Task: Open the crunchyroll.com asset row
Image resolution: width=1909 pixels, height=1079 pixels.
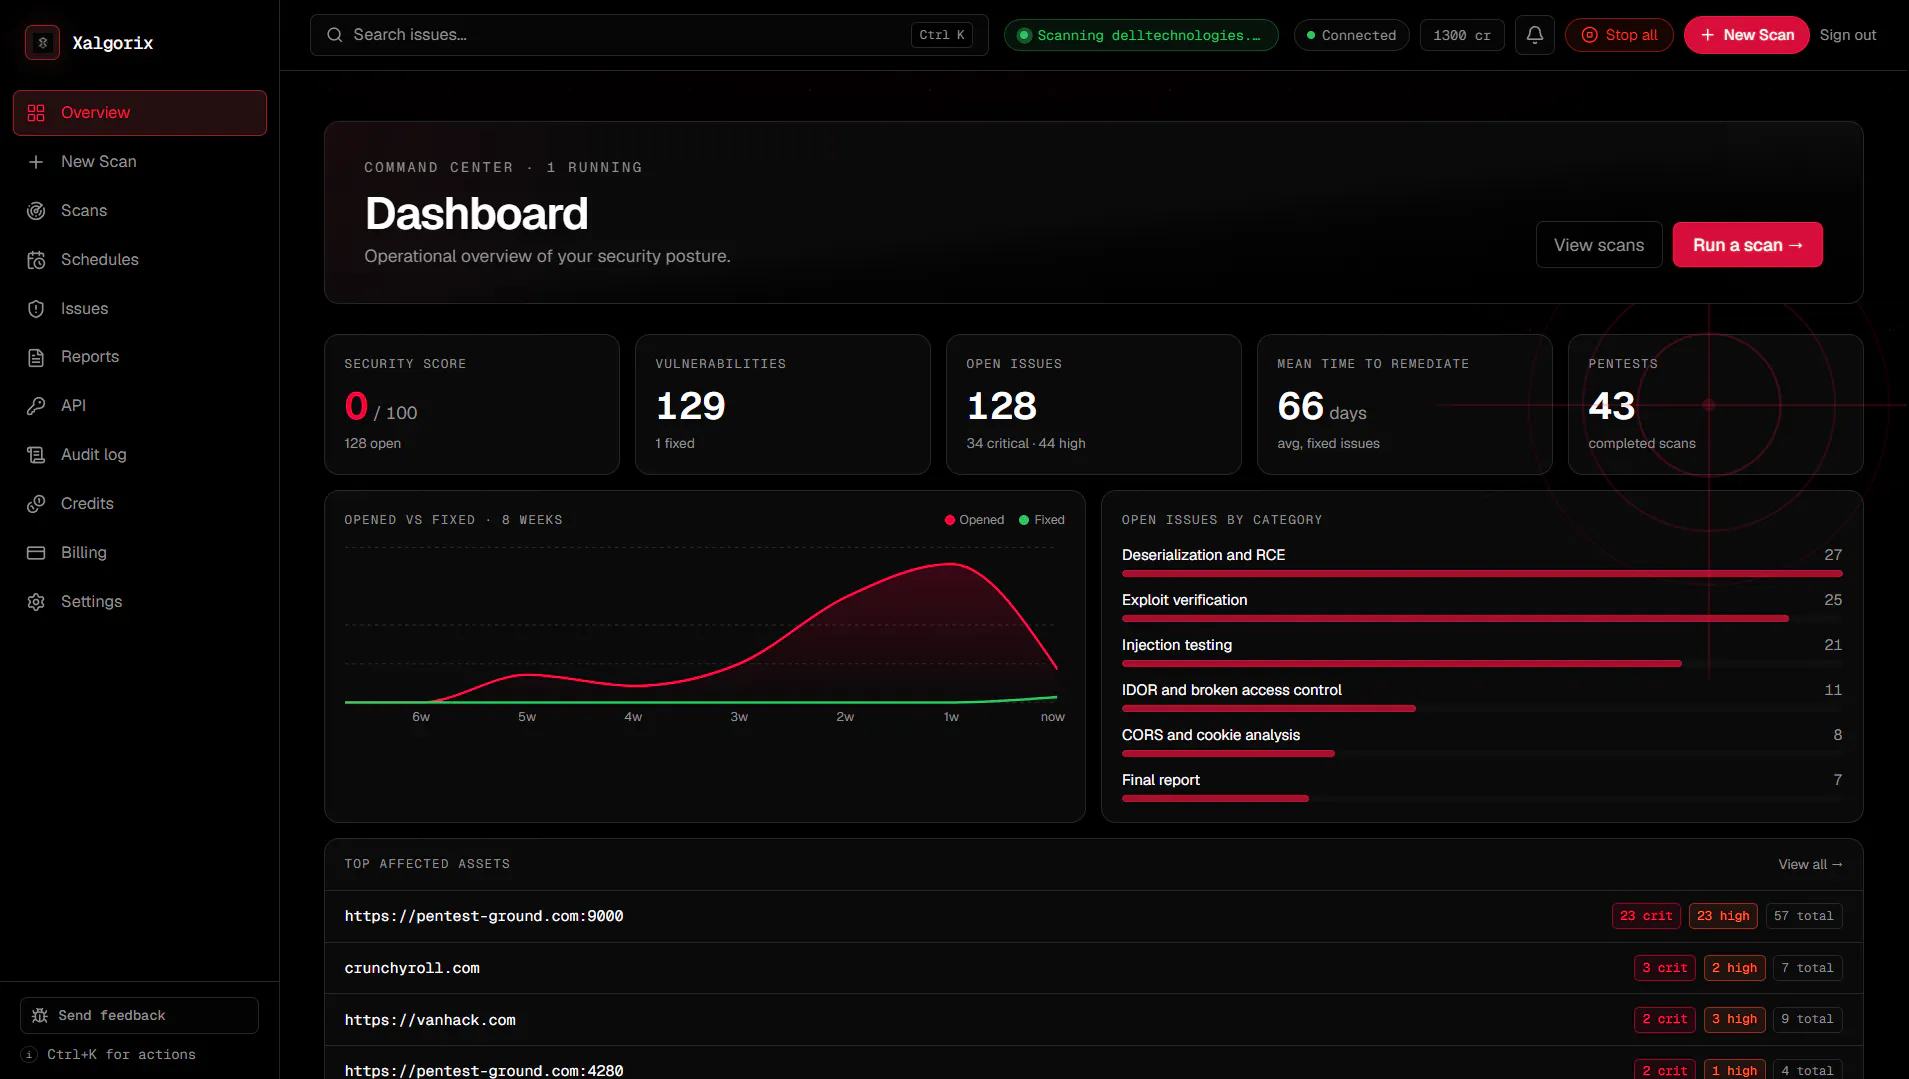Action: pyautogui.click(x=1094, y=969)
